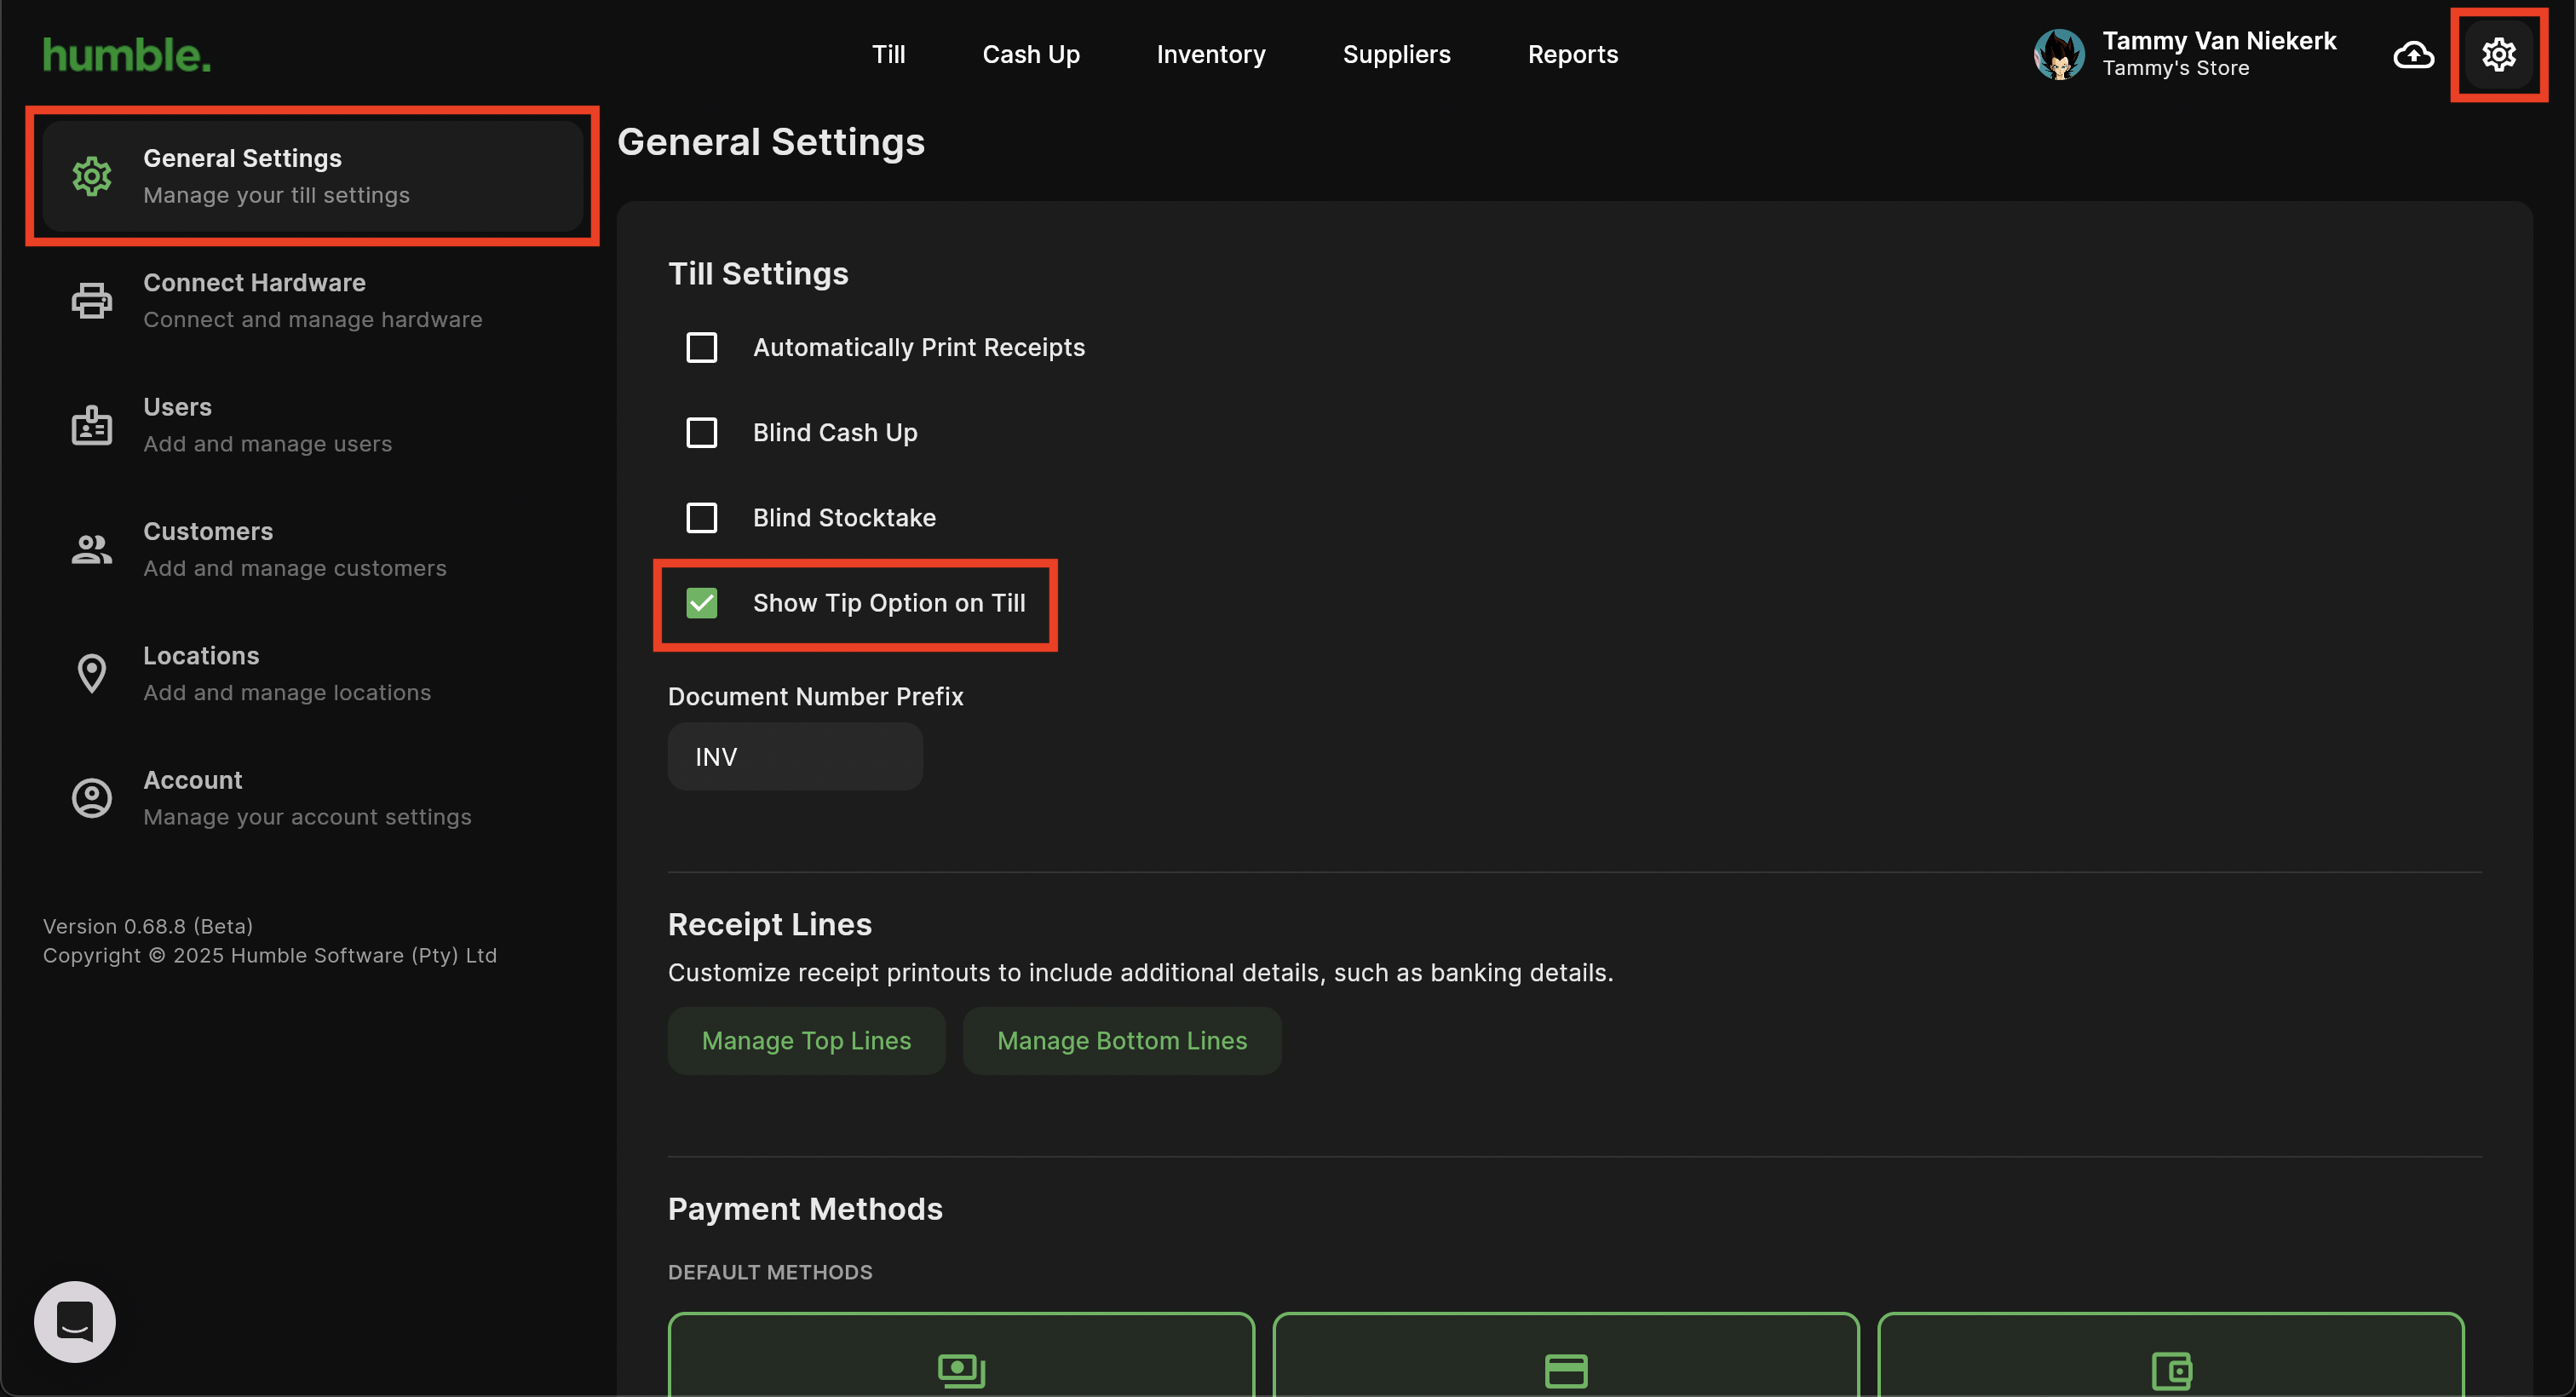This screenshot has height=1397, width=2576.
Task: Click the cloud upload sync icon
Action: (2413, 55)
